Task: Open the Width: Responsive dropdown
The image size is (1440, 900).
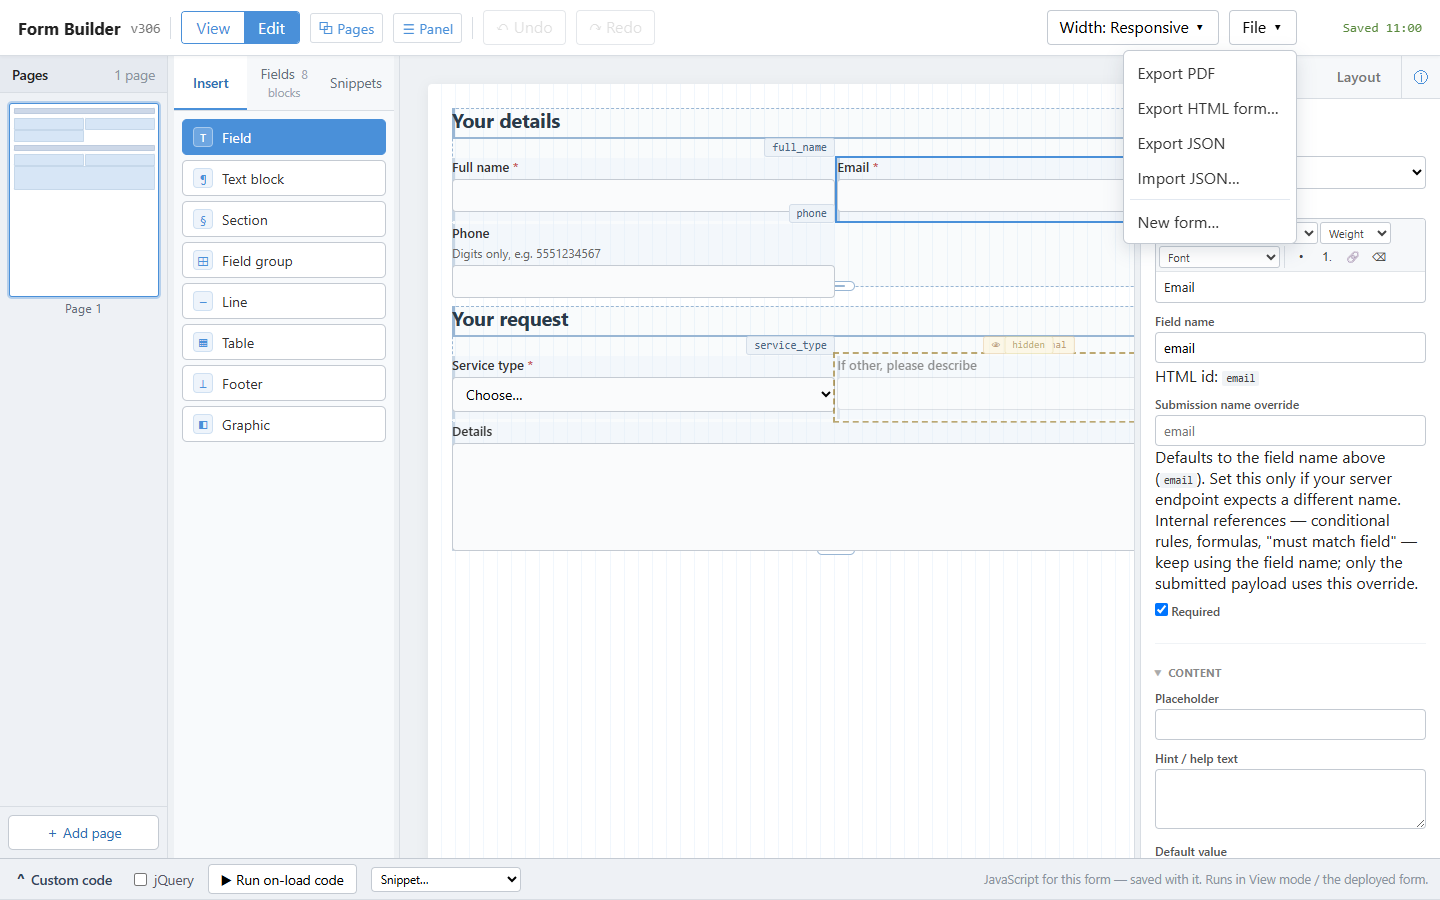Action: [1133, 28]
